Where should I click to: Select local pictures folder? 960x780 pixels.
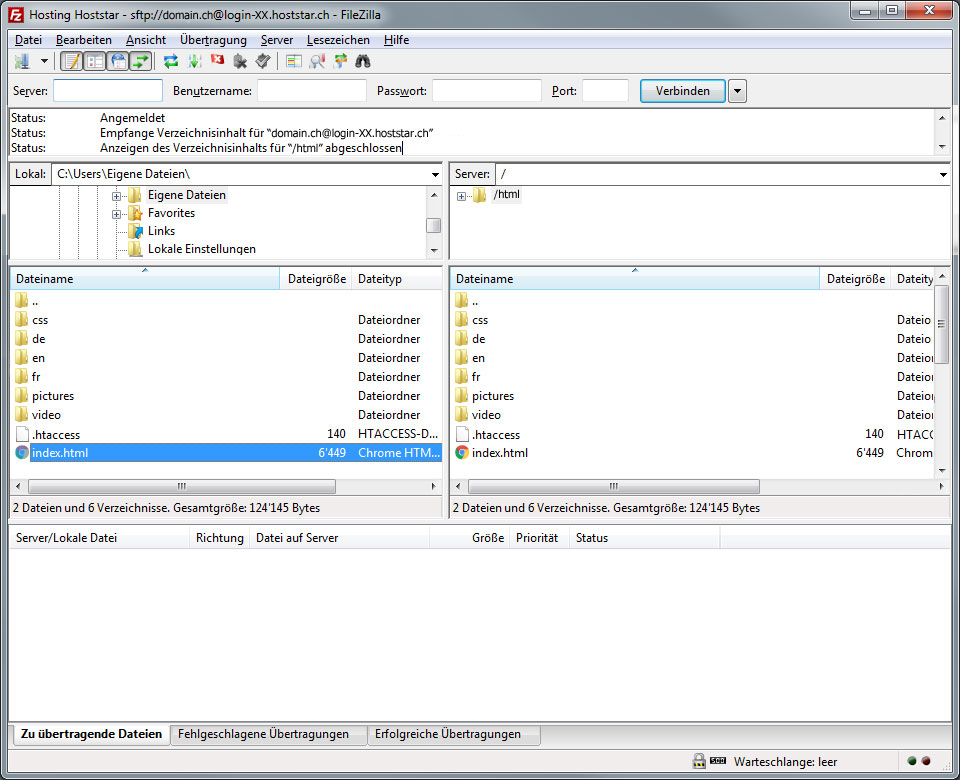point(53,396)
